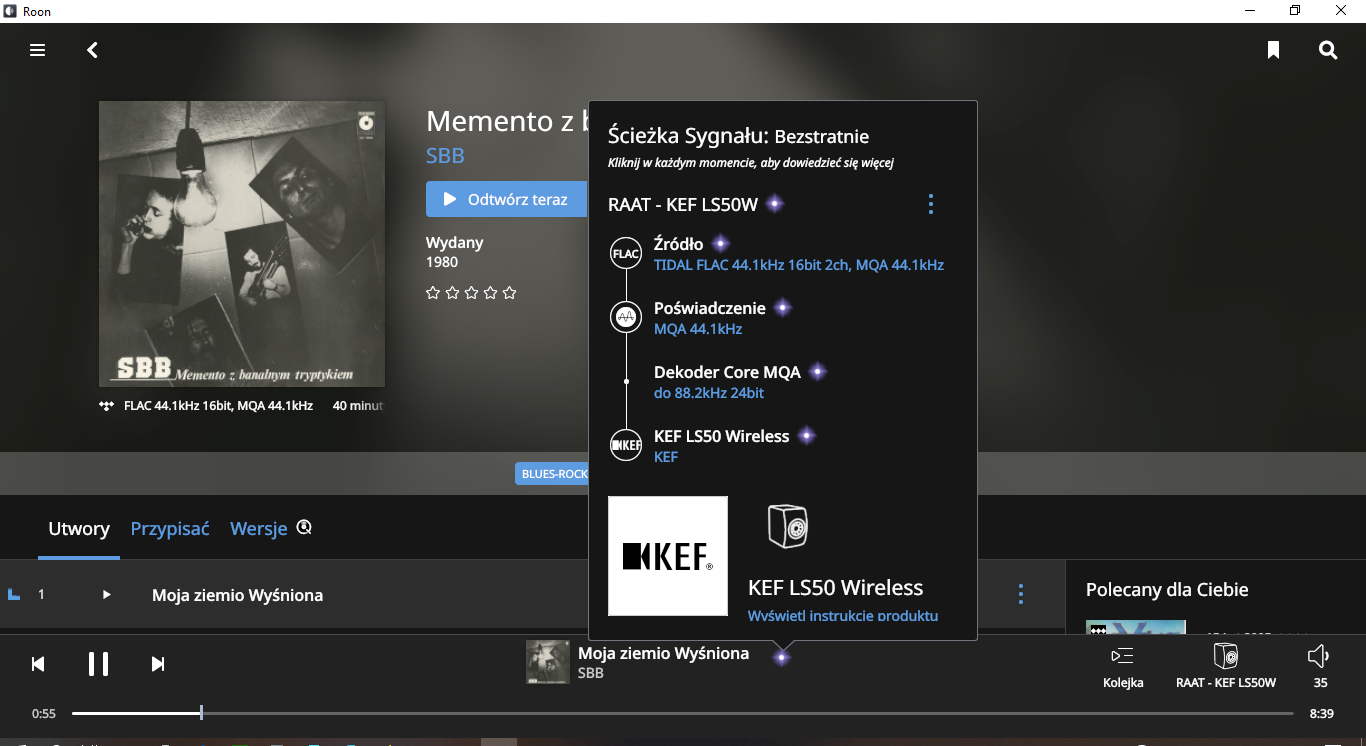
Task: Click the SBB album cover art
Action: (242, 244)
